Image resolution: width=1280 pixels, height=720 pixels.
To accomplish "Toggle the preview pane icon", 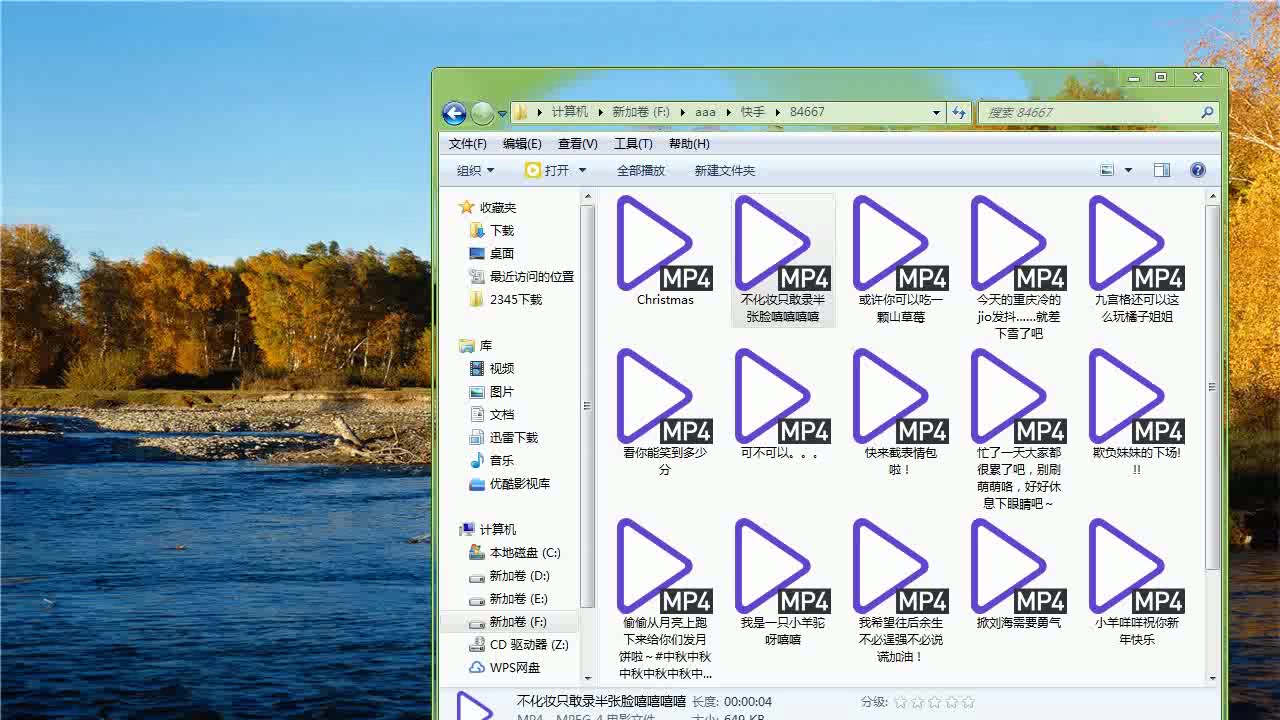I will [1162, 170].
